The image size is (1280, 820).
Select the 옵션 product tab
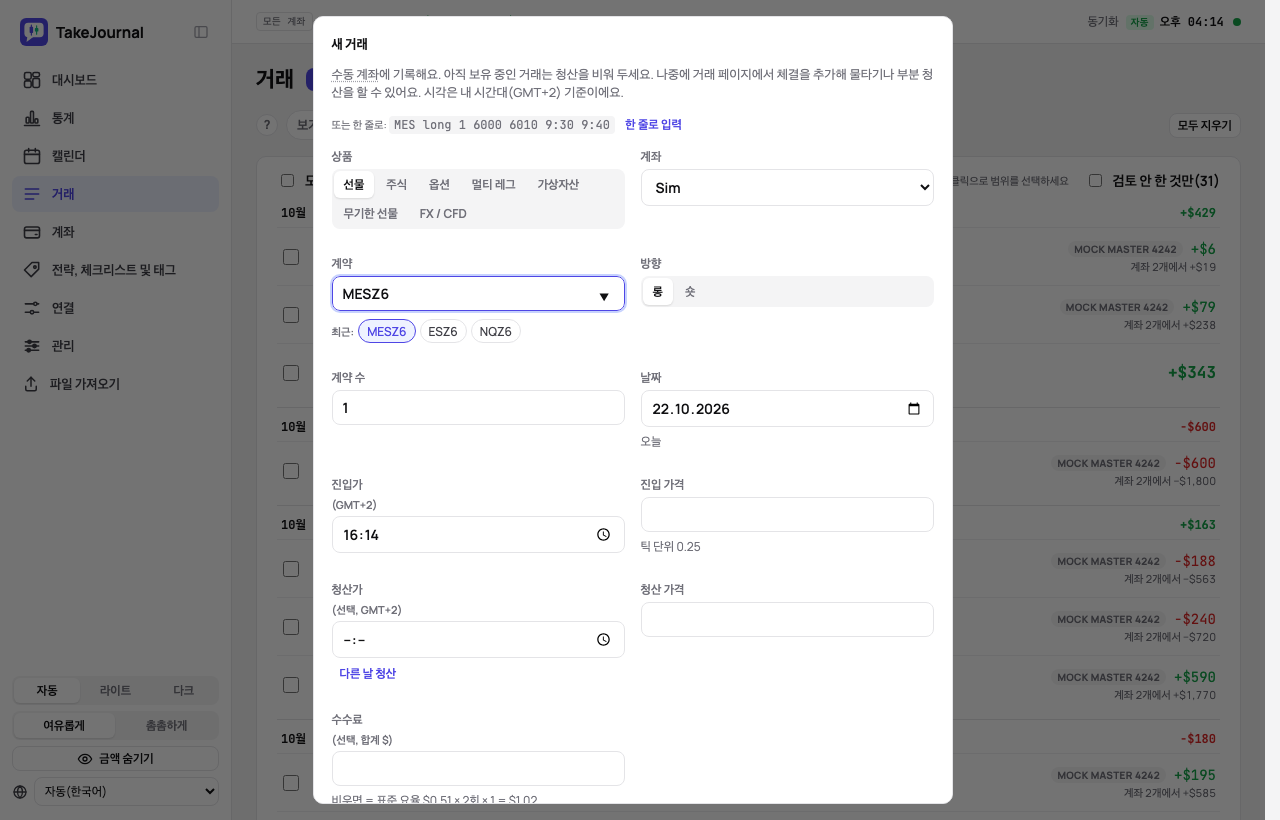439,184
